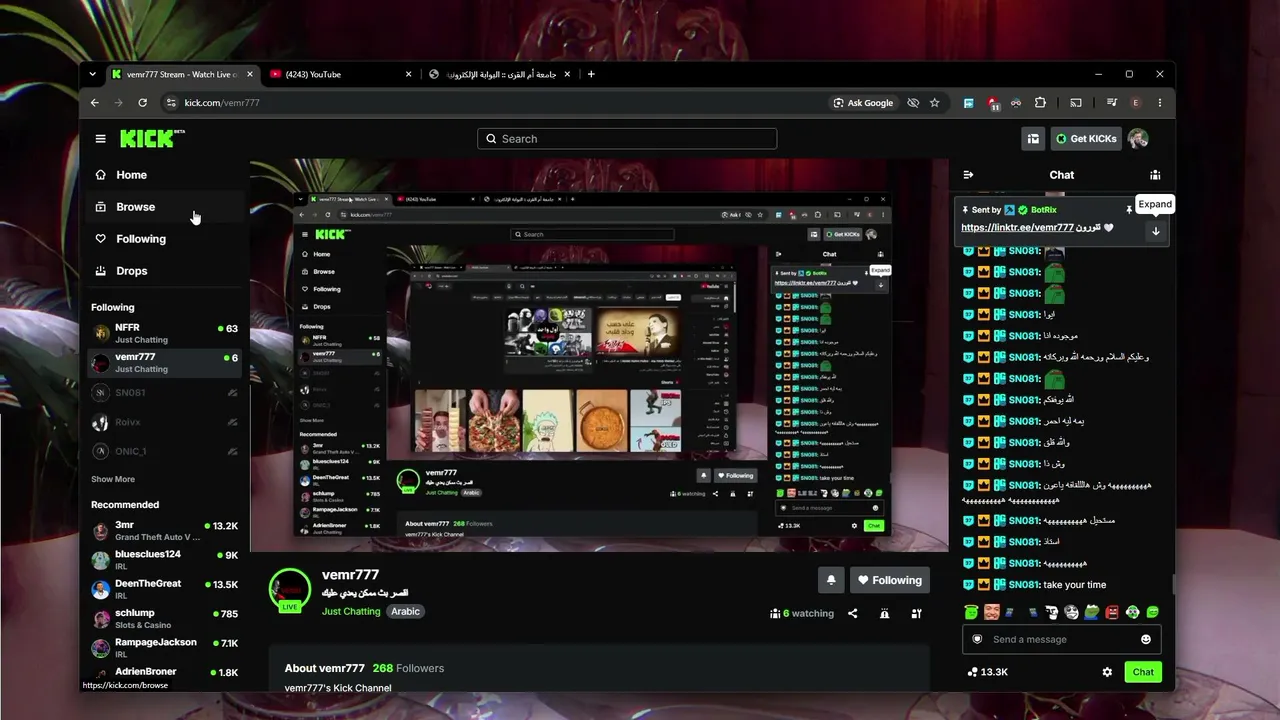Open the Drops page
Image resolution: width=1280 pixels, height=720 pixels.
pos(166,271)
